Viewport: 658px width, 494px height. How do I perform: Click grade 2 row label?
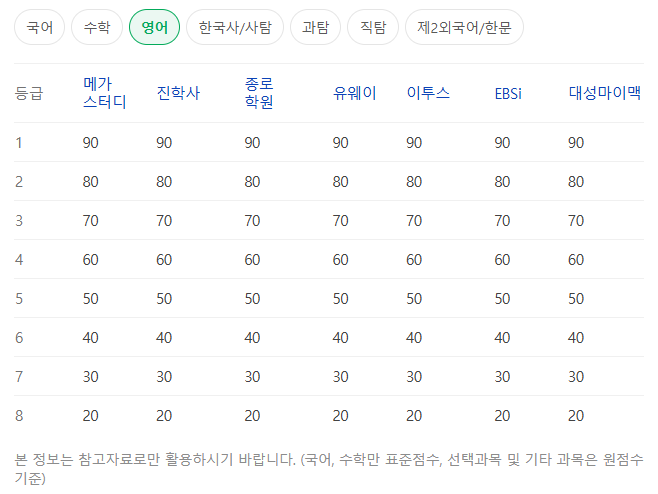tap(19, 182)
